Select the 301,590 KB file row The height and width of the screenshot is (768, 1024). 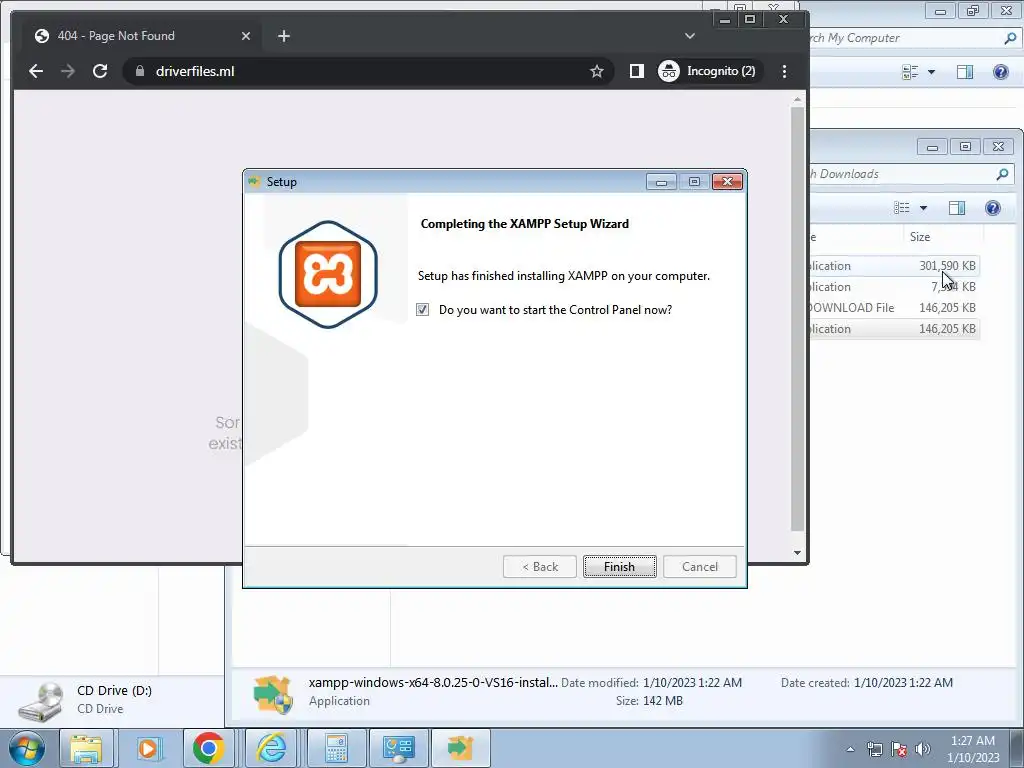[x=893, y=266]
